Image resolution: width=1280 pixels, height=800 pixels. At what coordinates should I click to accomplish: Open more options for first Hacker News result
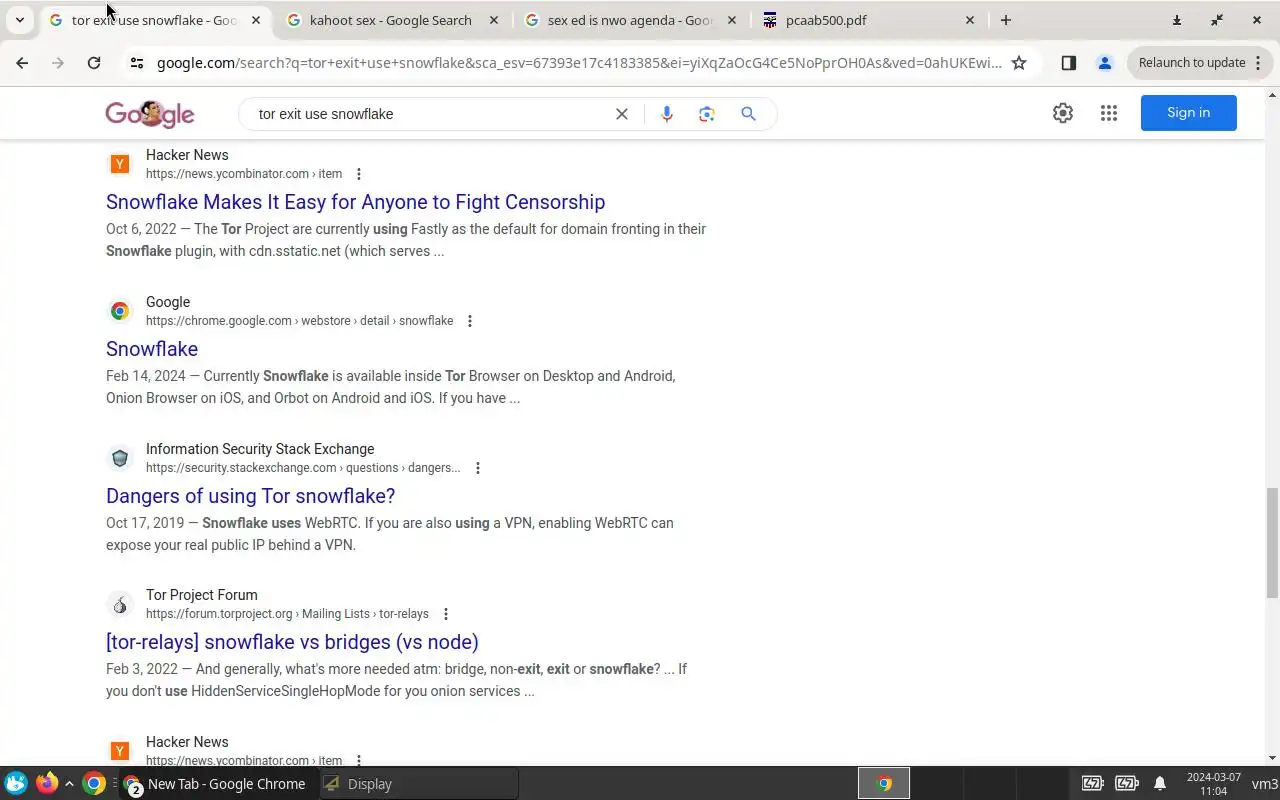pyautogui.click(x=359, y=174)
